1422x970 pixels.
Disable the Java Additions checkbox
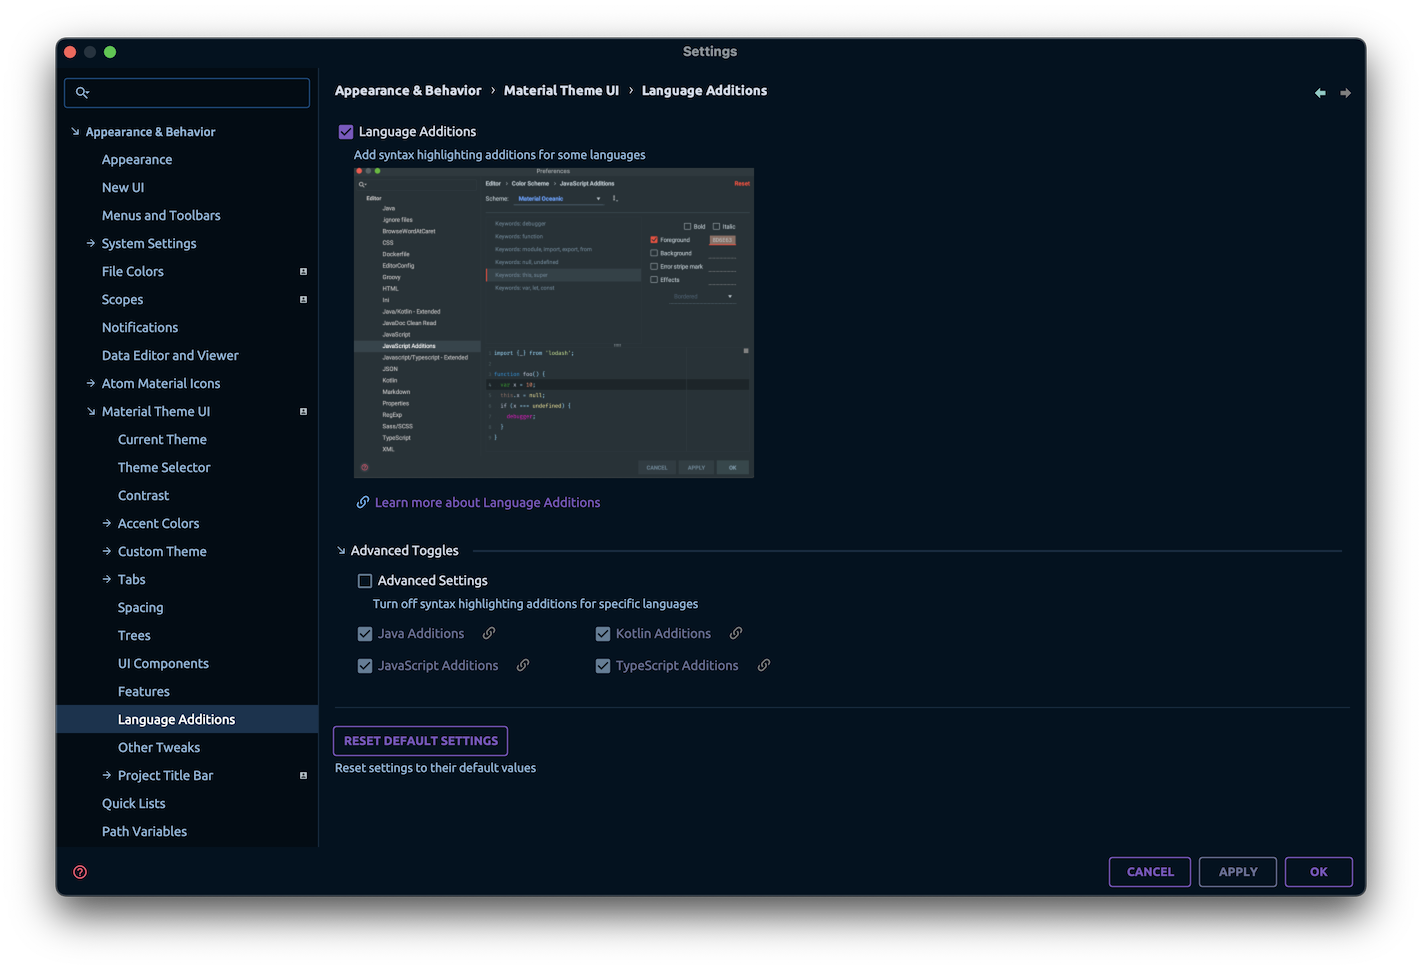tap(365, 633)
